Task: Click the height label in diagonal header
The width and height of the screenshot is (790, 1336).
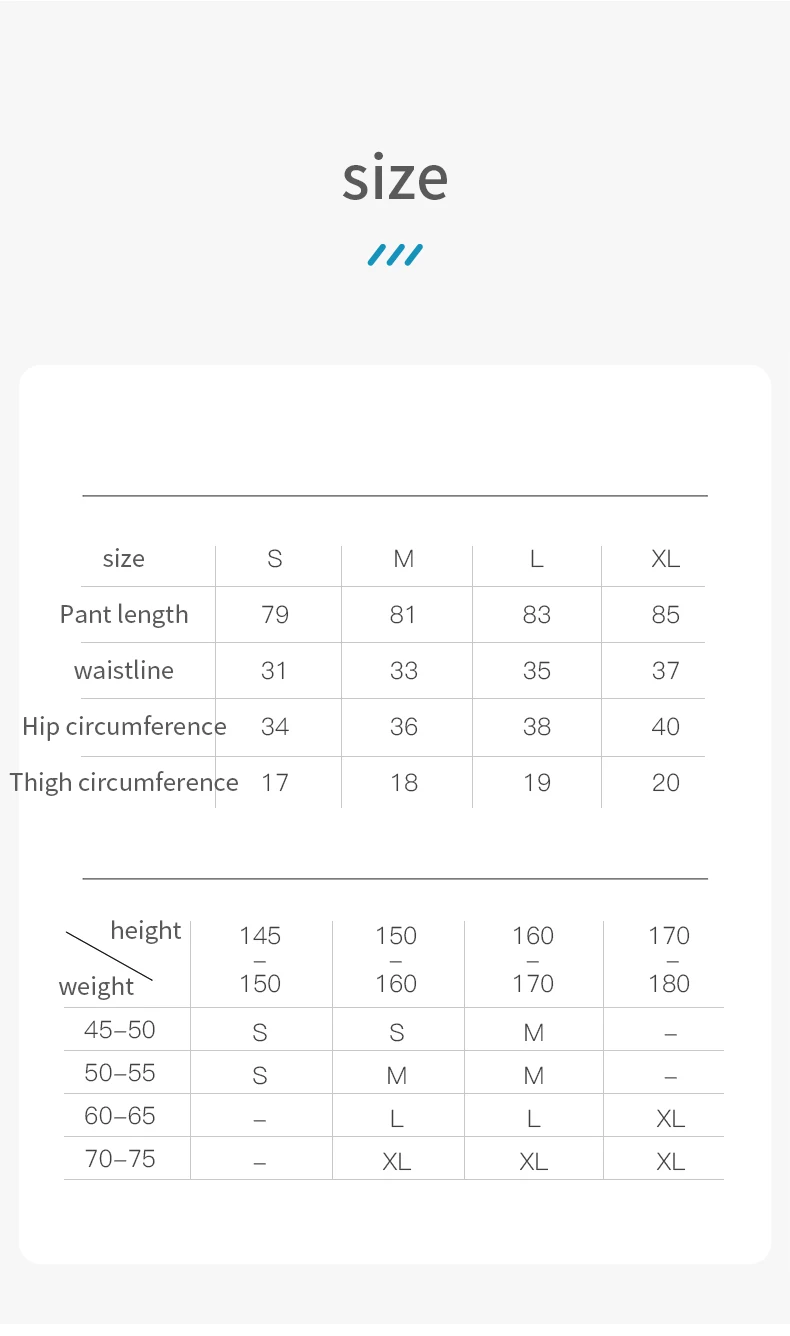Action: [146, 931]
